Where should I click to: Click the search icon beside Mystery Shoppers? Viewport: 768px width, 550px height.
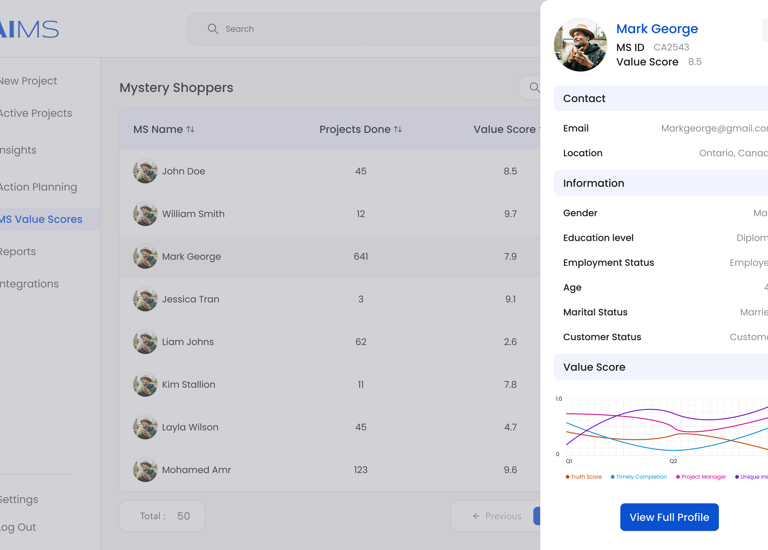534,88
